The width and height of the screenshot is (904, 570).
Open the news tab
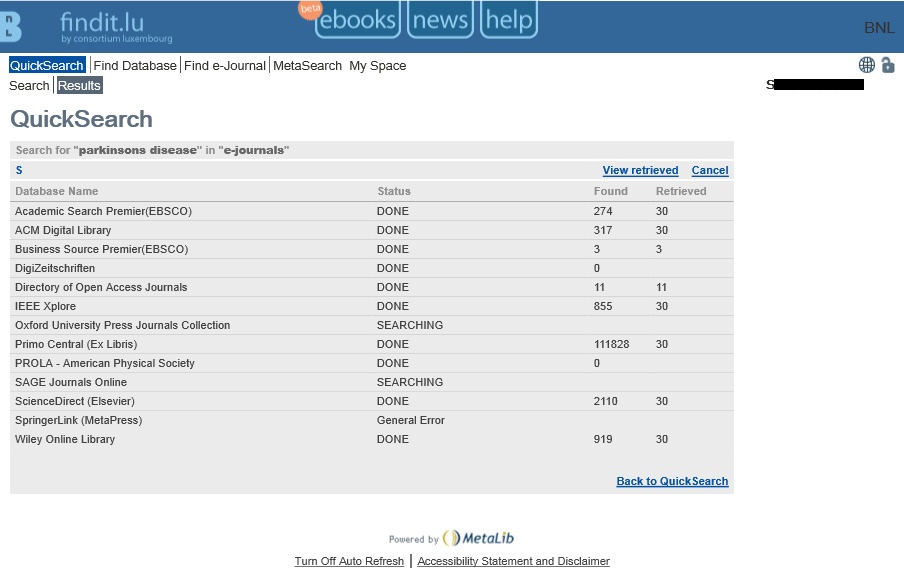(x=440, y=20)
